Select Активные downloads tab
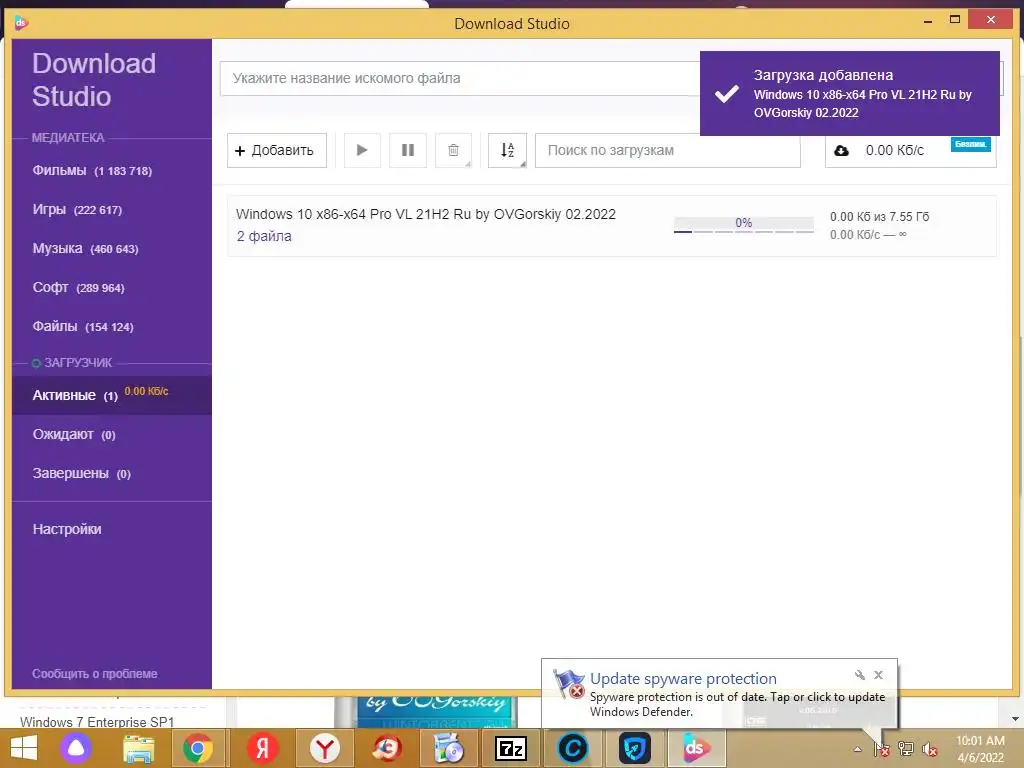This screenshot has height=768, width=1024. pos(112,395)
